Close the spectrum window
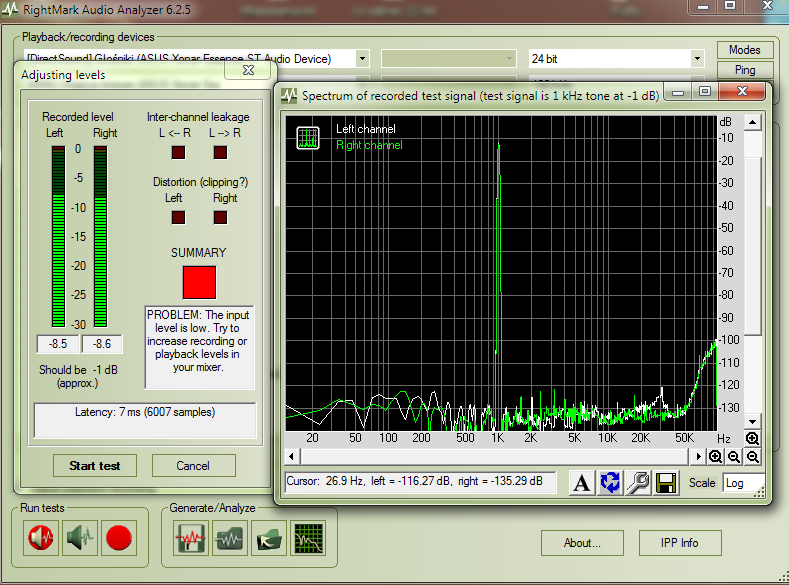The image size is (789, 585). [x=742, y=91]
